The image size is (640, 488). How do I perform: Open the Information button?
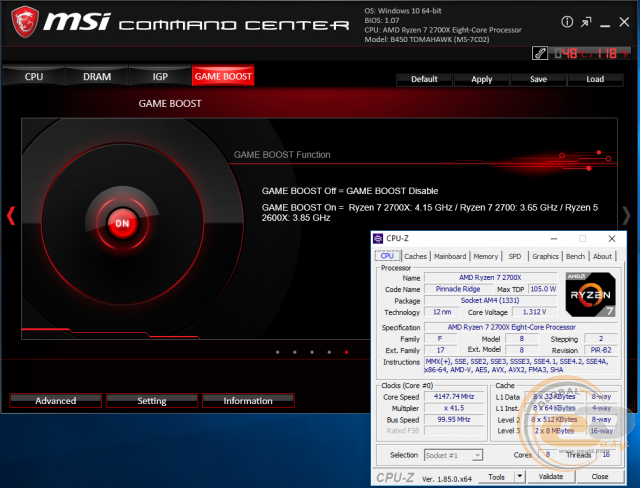pos(248,401)
